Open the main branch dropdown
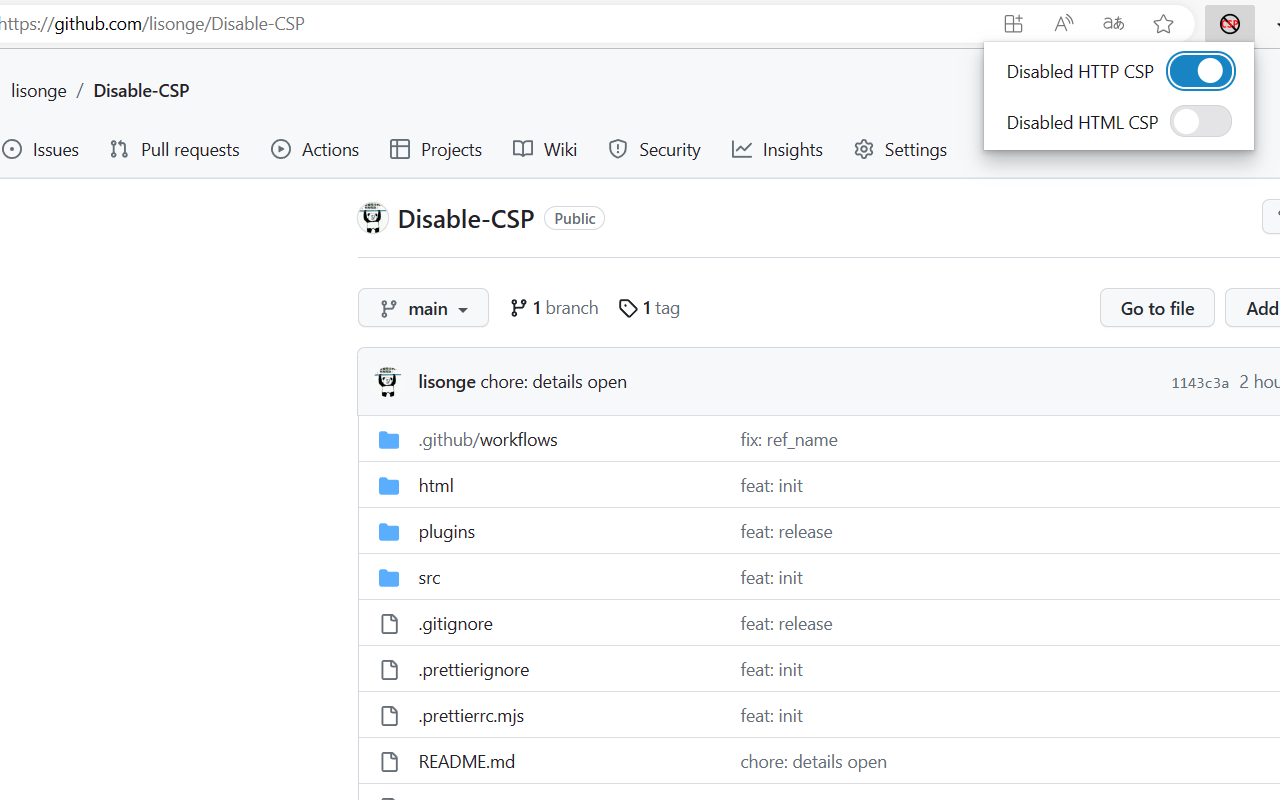The width and height of the screenshot is (1280, 800). (423, 308)
